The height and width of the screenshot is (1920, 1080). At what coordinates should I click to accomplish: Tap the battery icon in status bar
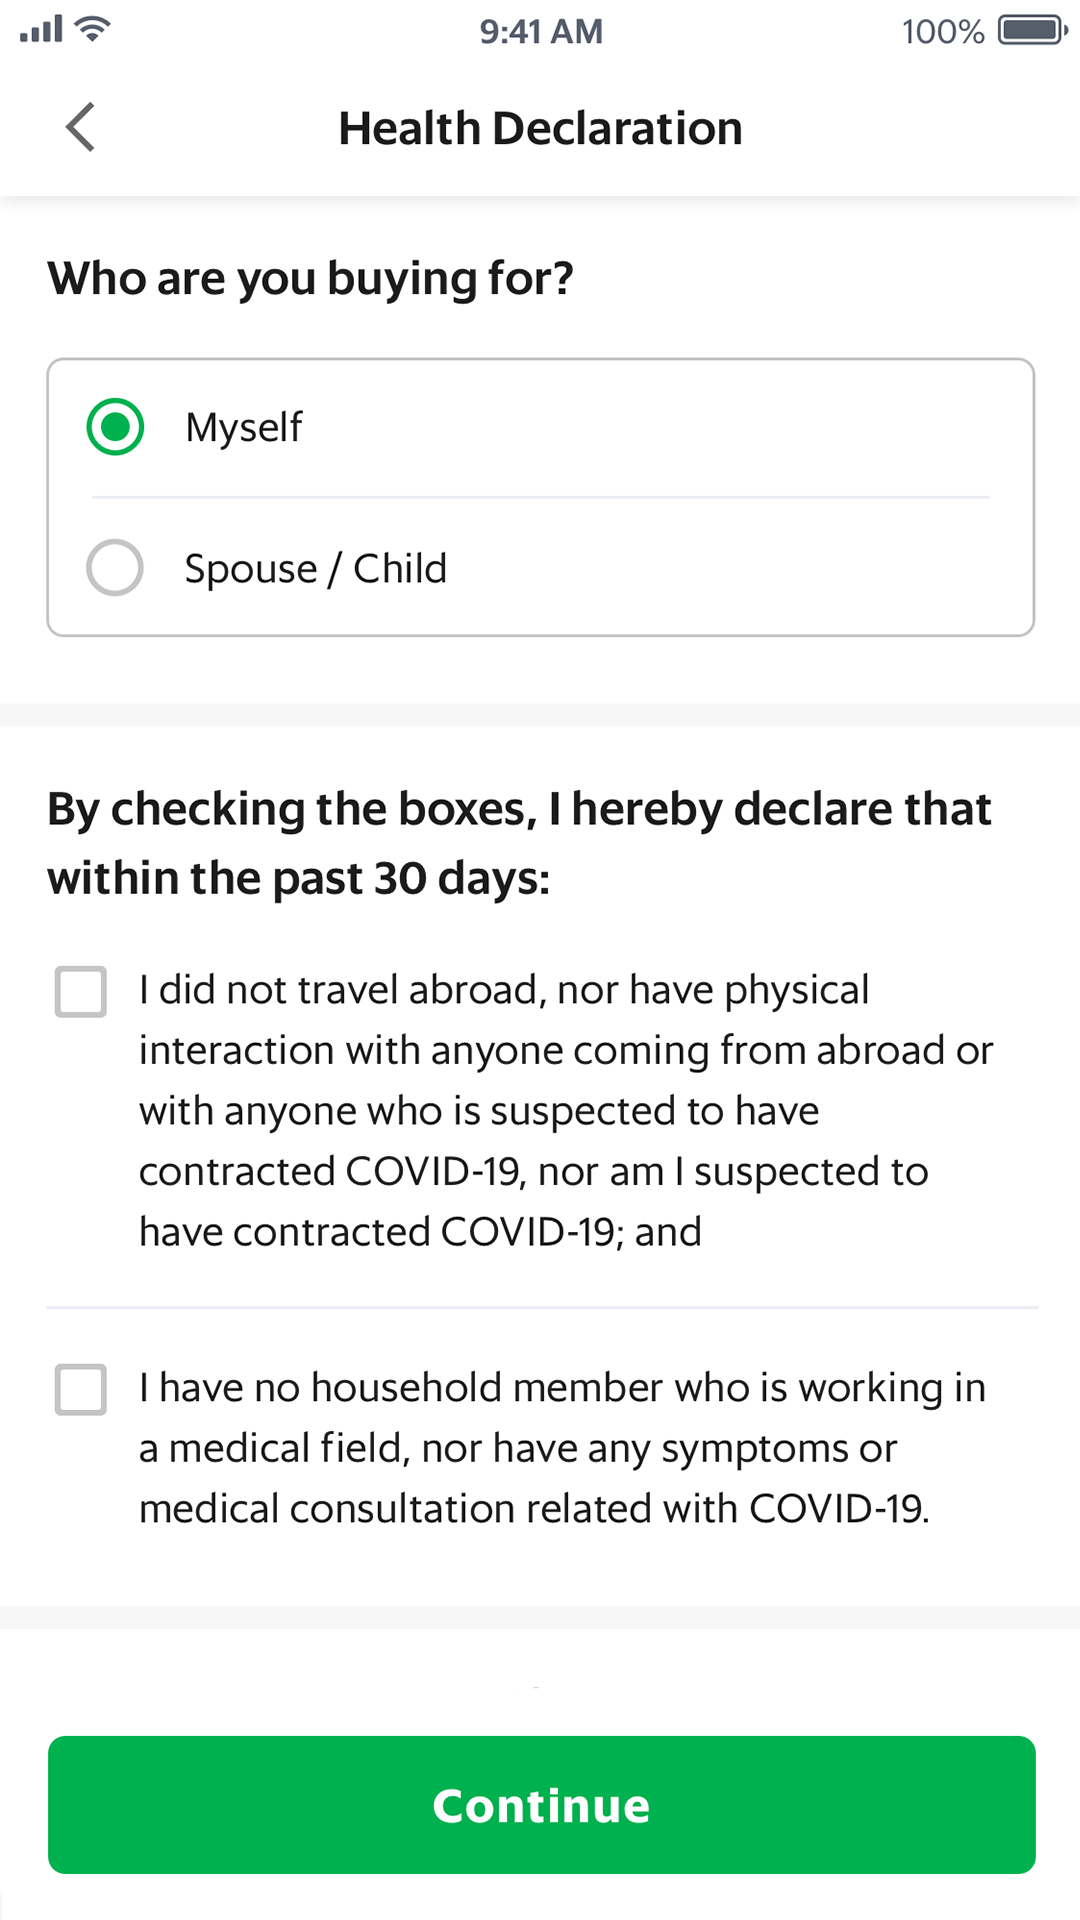[1033, 30]
